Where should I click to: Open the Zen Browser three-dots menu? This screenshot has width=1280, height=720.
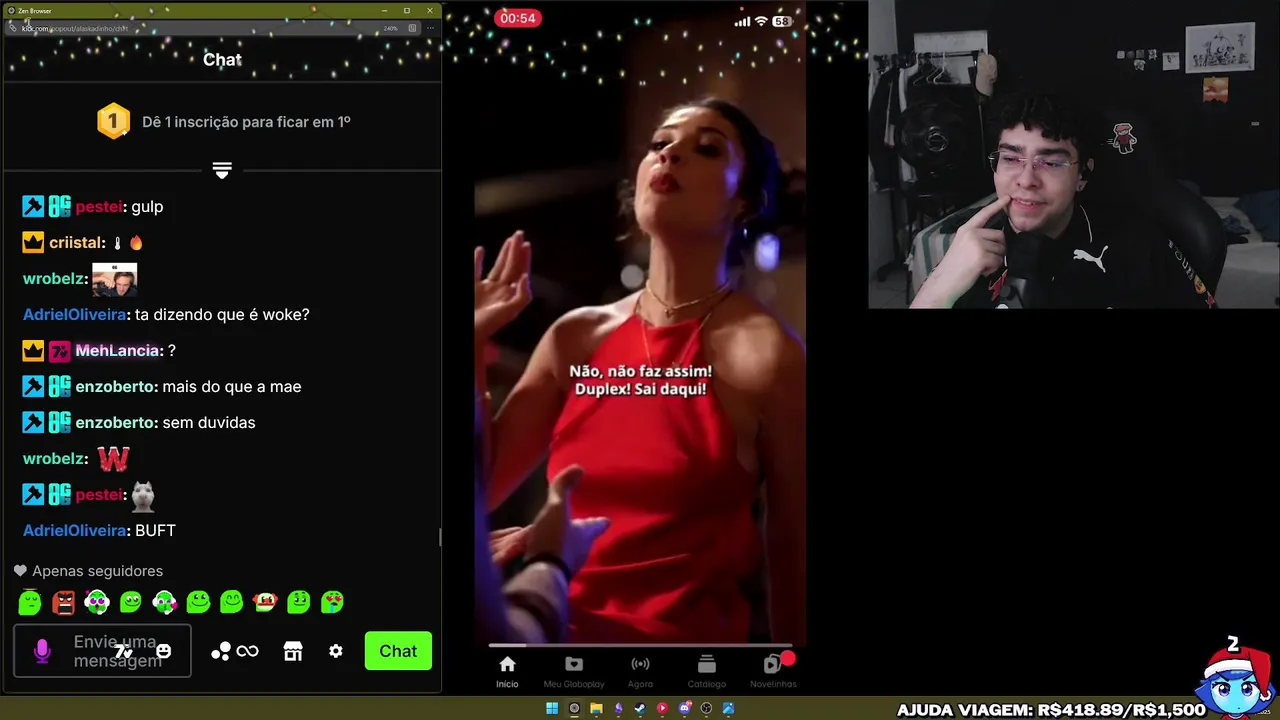coord(430,28)
